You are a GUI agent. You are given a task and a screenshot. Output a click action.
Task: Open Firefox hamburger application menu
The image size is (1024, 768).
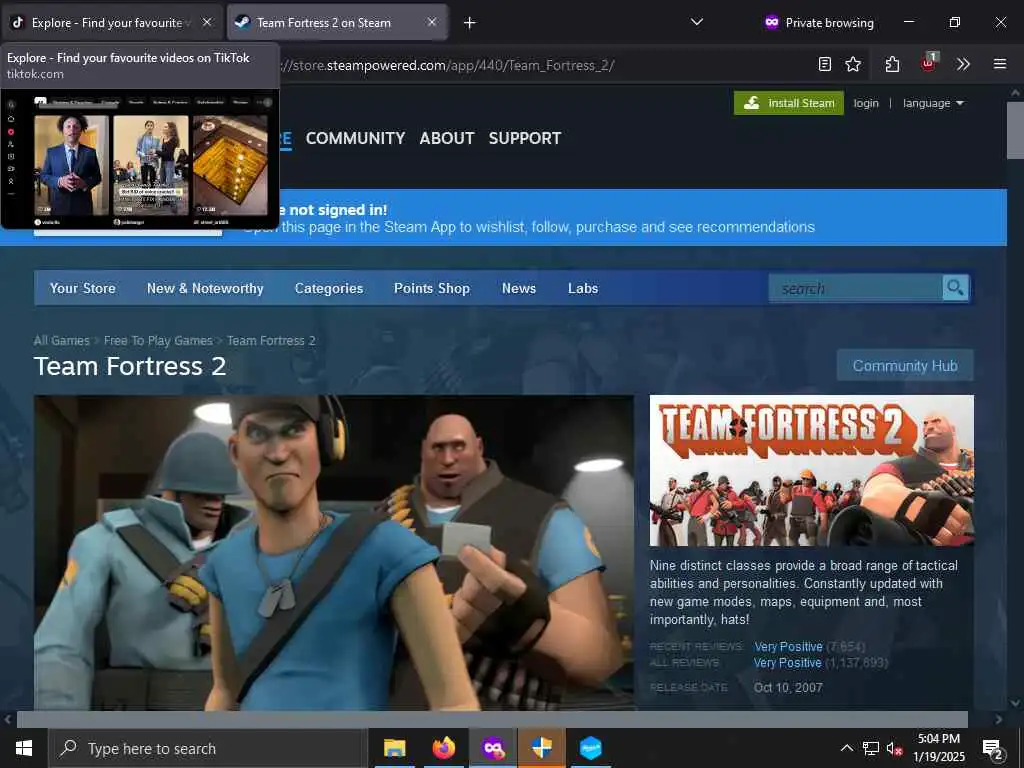pos(1000,64)
